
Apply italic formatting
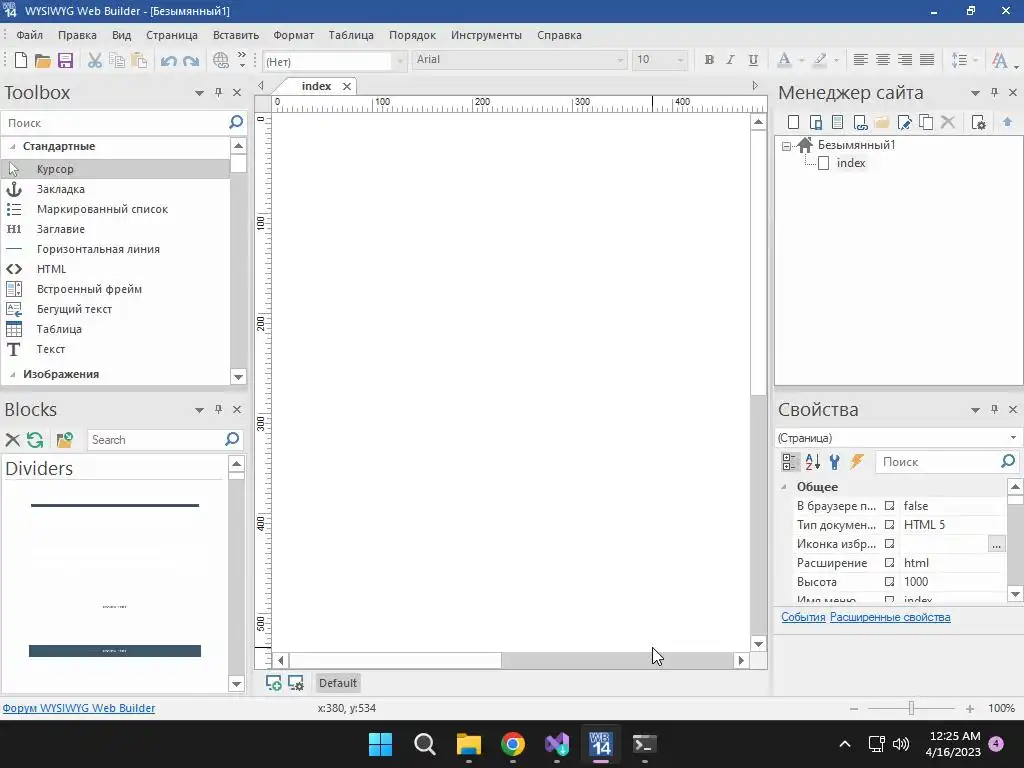pos(731,60)
